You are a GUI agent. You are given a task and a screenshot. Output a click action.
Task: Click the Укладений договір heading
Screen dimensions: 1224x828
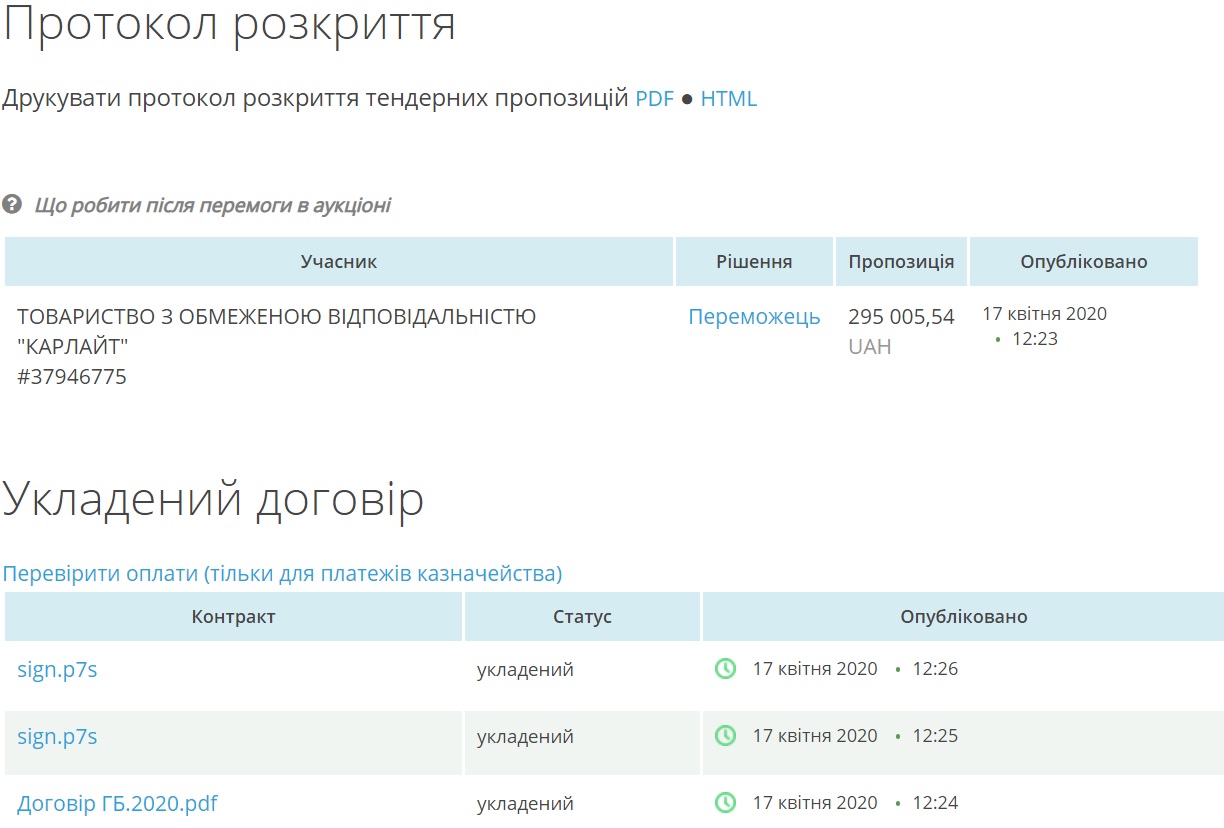click(213, 500)
